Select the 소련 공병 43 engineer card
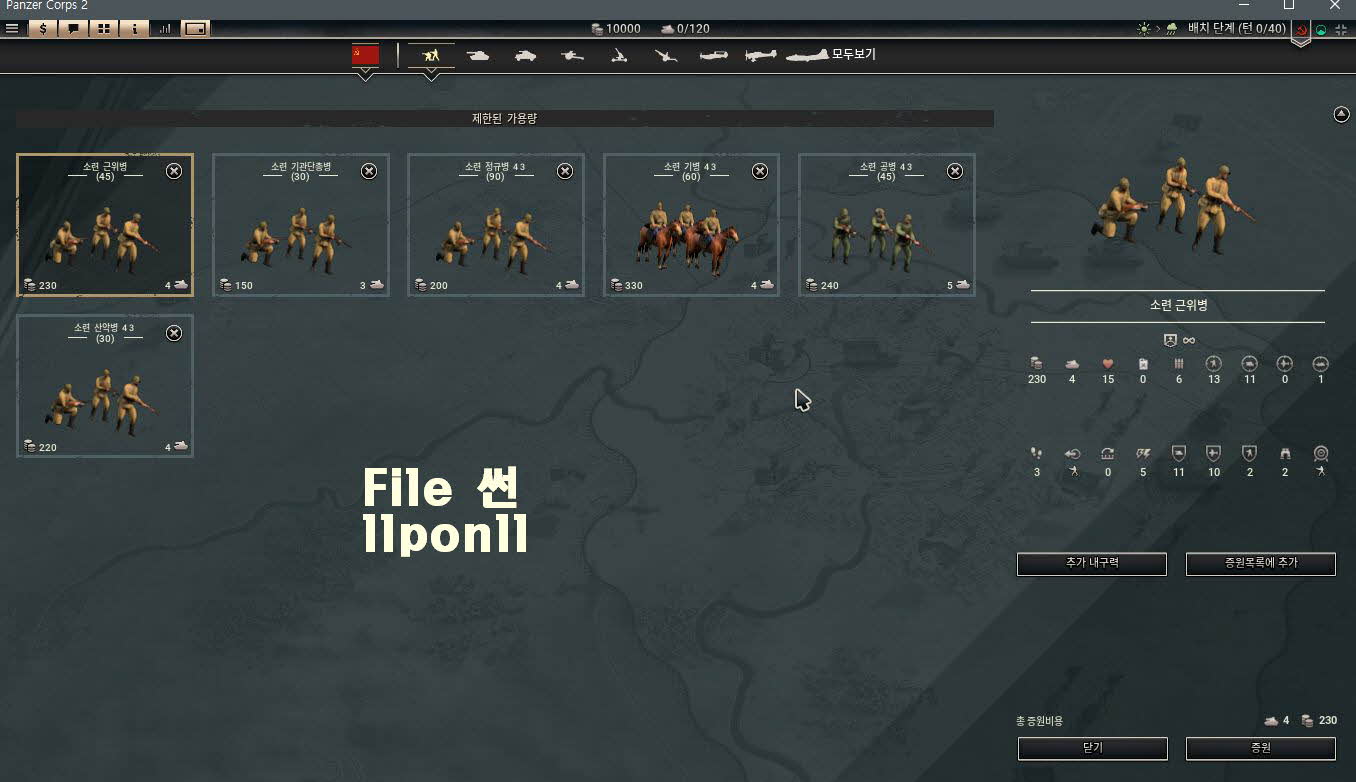Image resolution: width=1356 pixels, height=782 pixels. point(887,225)
